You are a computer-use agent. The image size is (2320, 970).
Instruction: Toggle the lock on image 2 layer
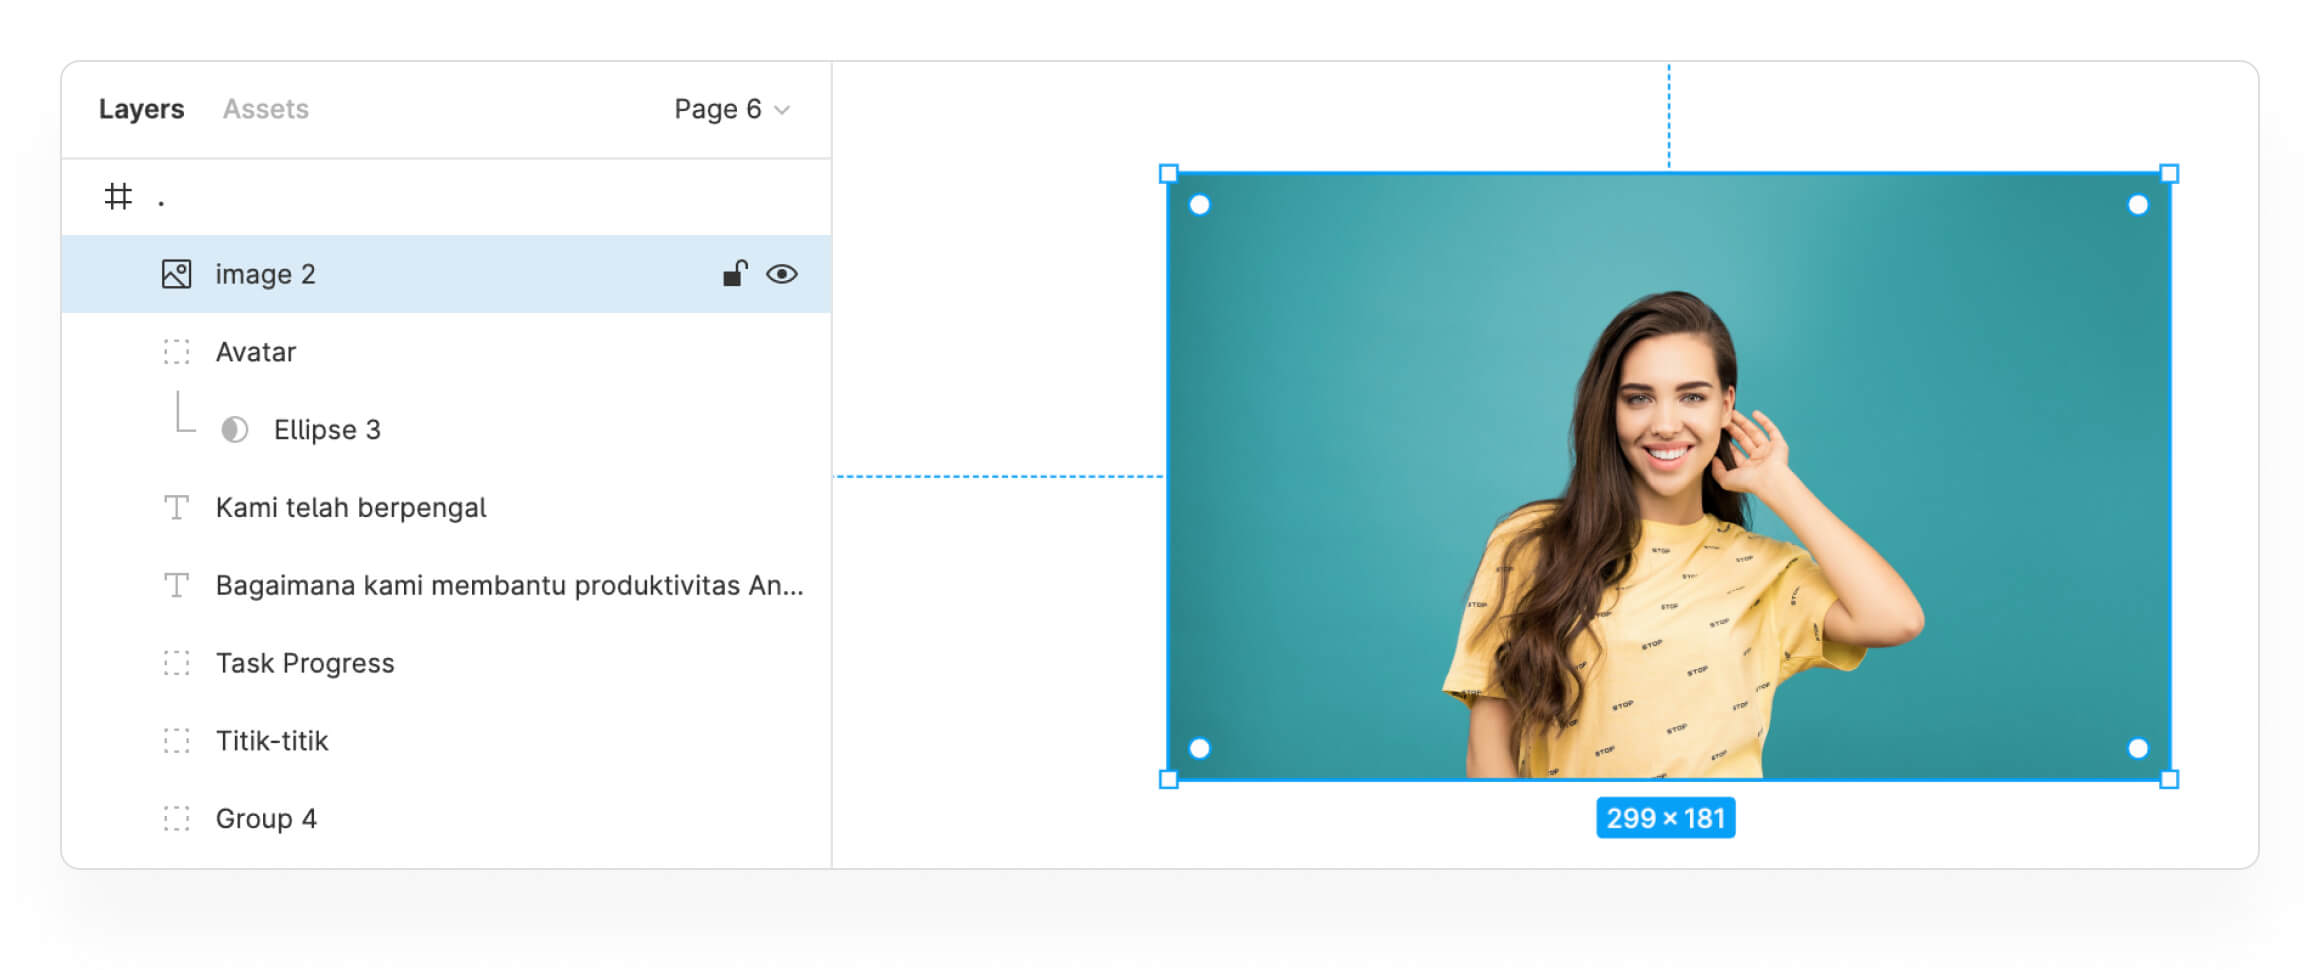(735, 274)
